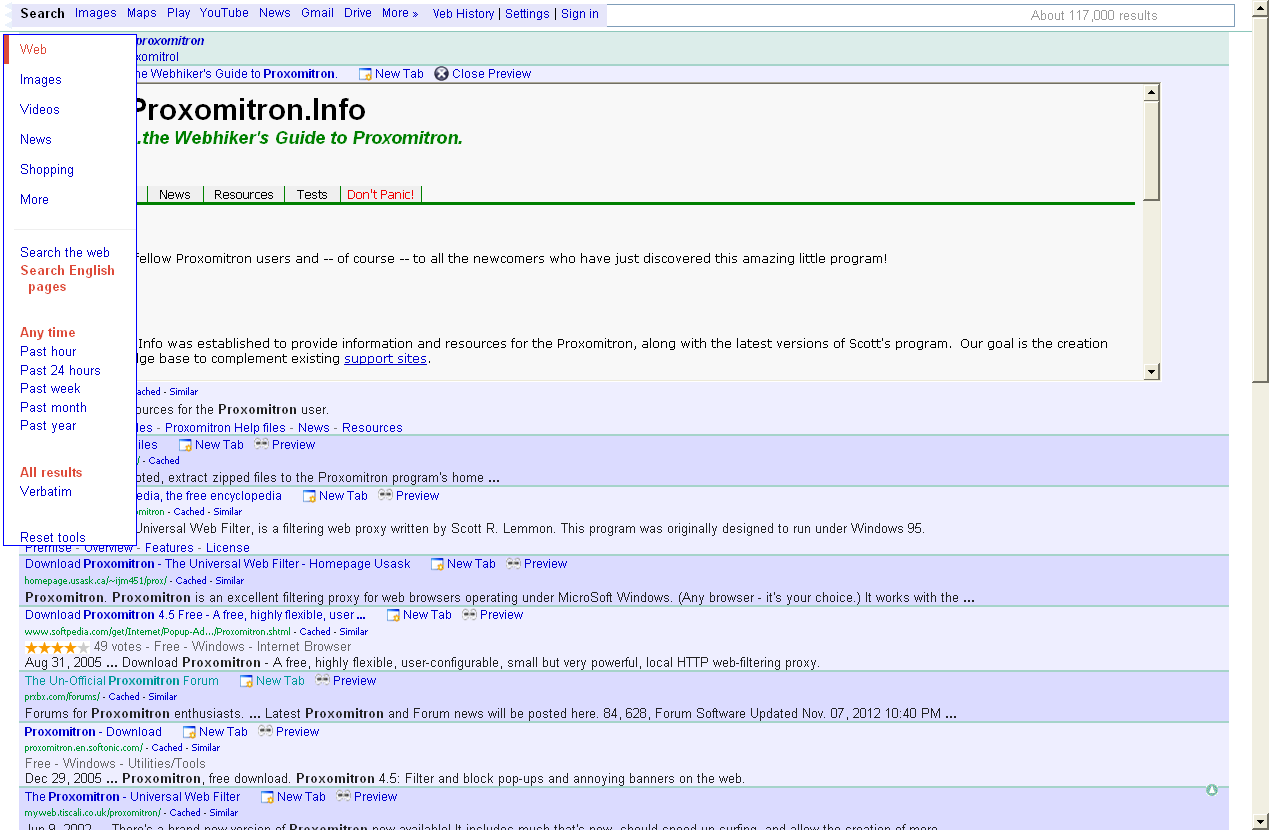Viewport: 1269px width, 830px height.
Task: Select Shopping in the left sidebar
Action: tap(47, 169)
